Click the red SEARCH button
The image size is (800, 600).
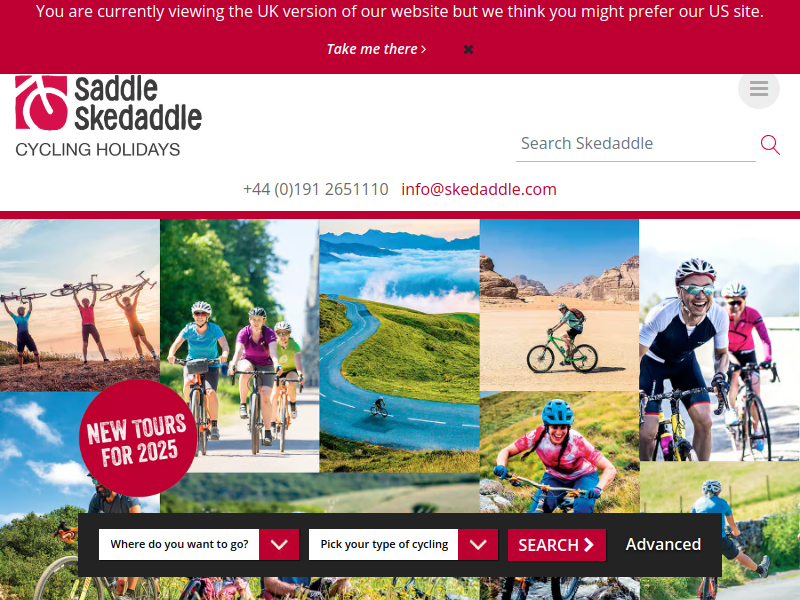point(557,545)
